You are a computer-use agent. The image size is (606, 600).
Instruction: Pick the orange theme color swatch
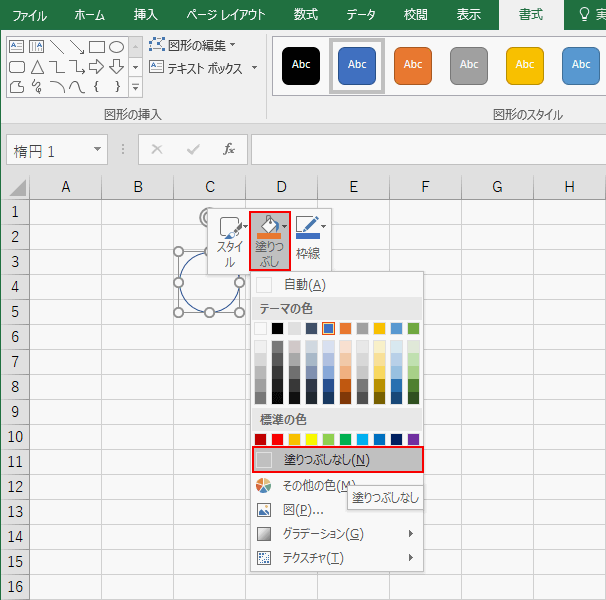coord(345,329)
